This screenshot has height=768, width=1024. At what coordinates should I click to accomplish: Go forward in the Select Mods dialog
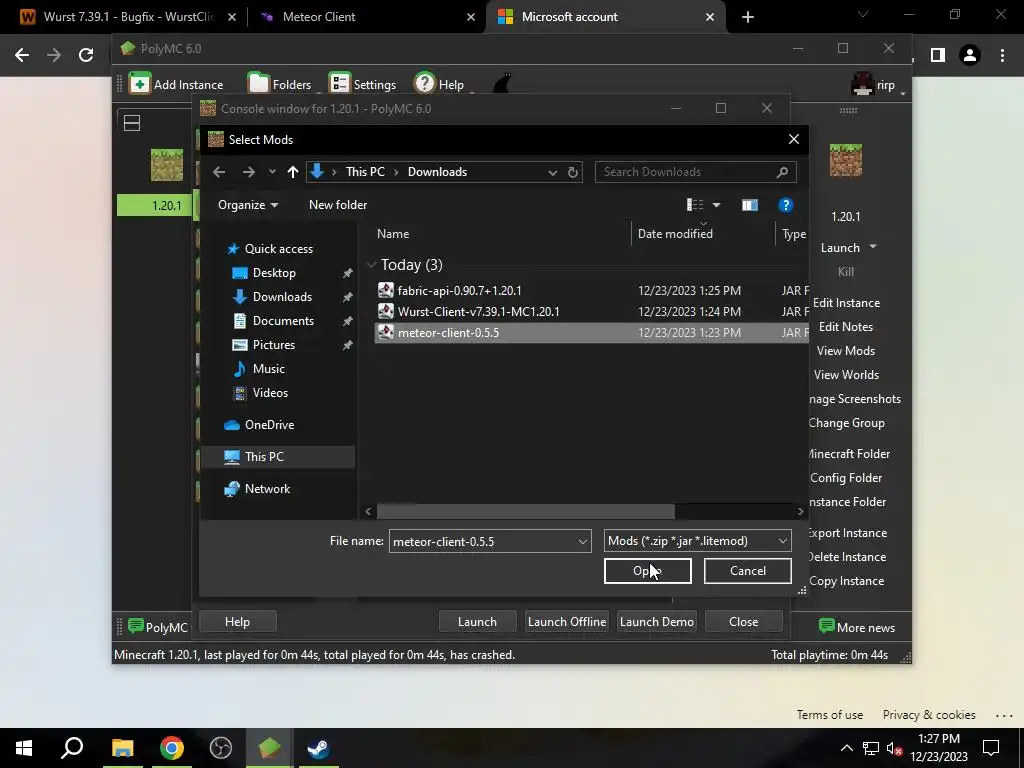click(x=248, y=172)
